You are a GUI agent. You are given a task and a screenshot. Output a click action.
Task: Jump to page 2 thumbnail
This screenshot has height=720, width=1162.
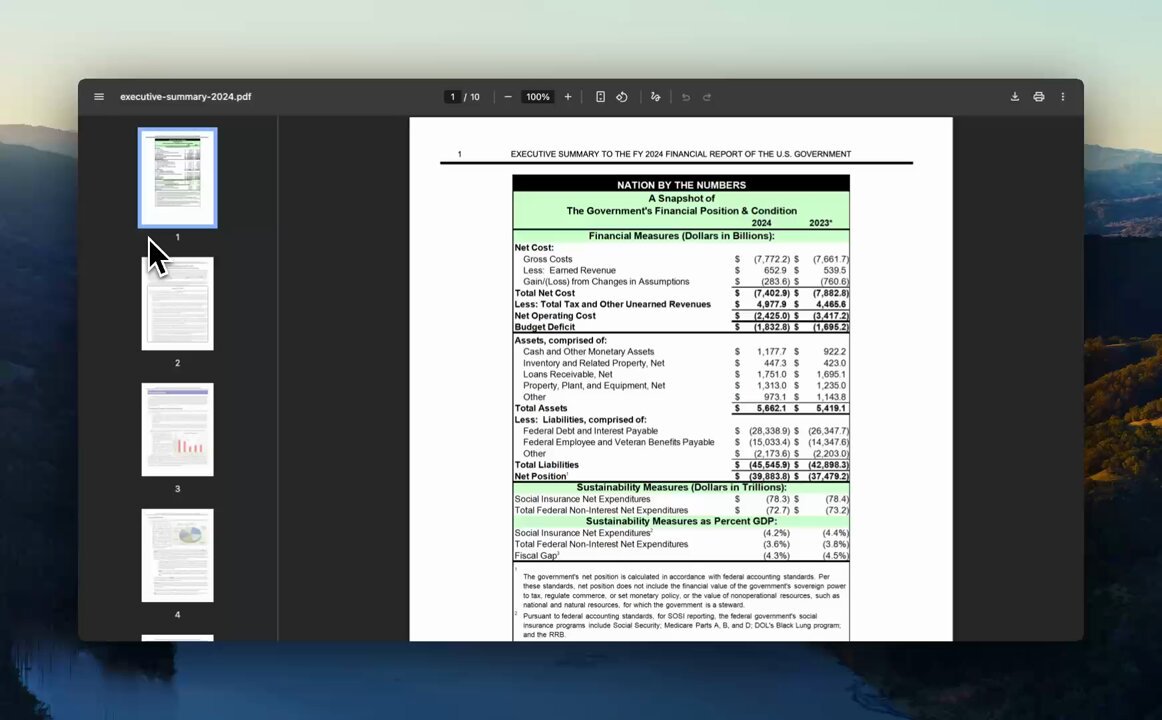pos(177,304)
